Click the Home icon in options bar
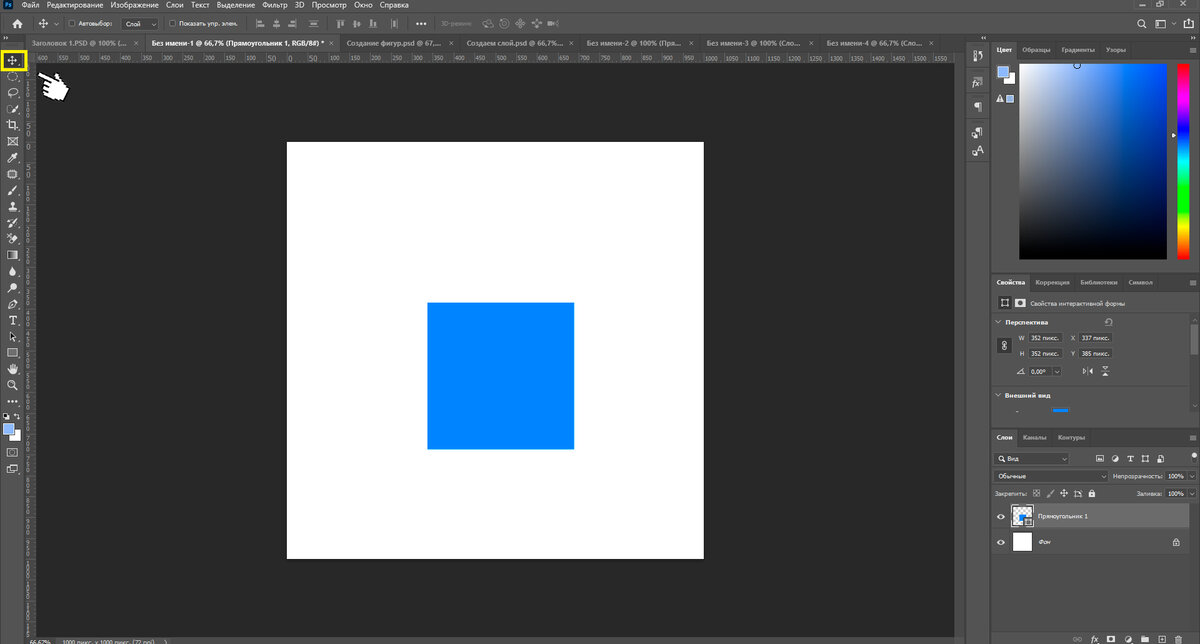Image resolution: width=1200 pixels, height=644 pixels. 17,23
